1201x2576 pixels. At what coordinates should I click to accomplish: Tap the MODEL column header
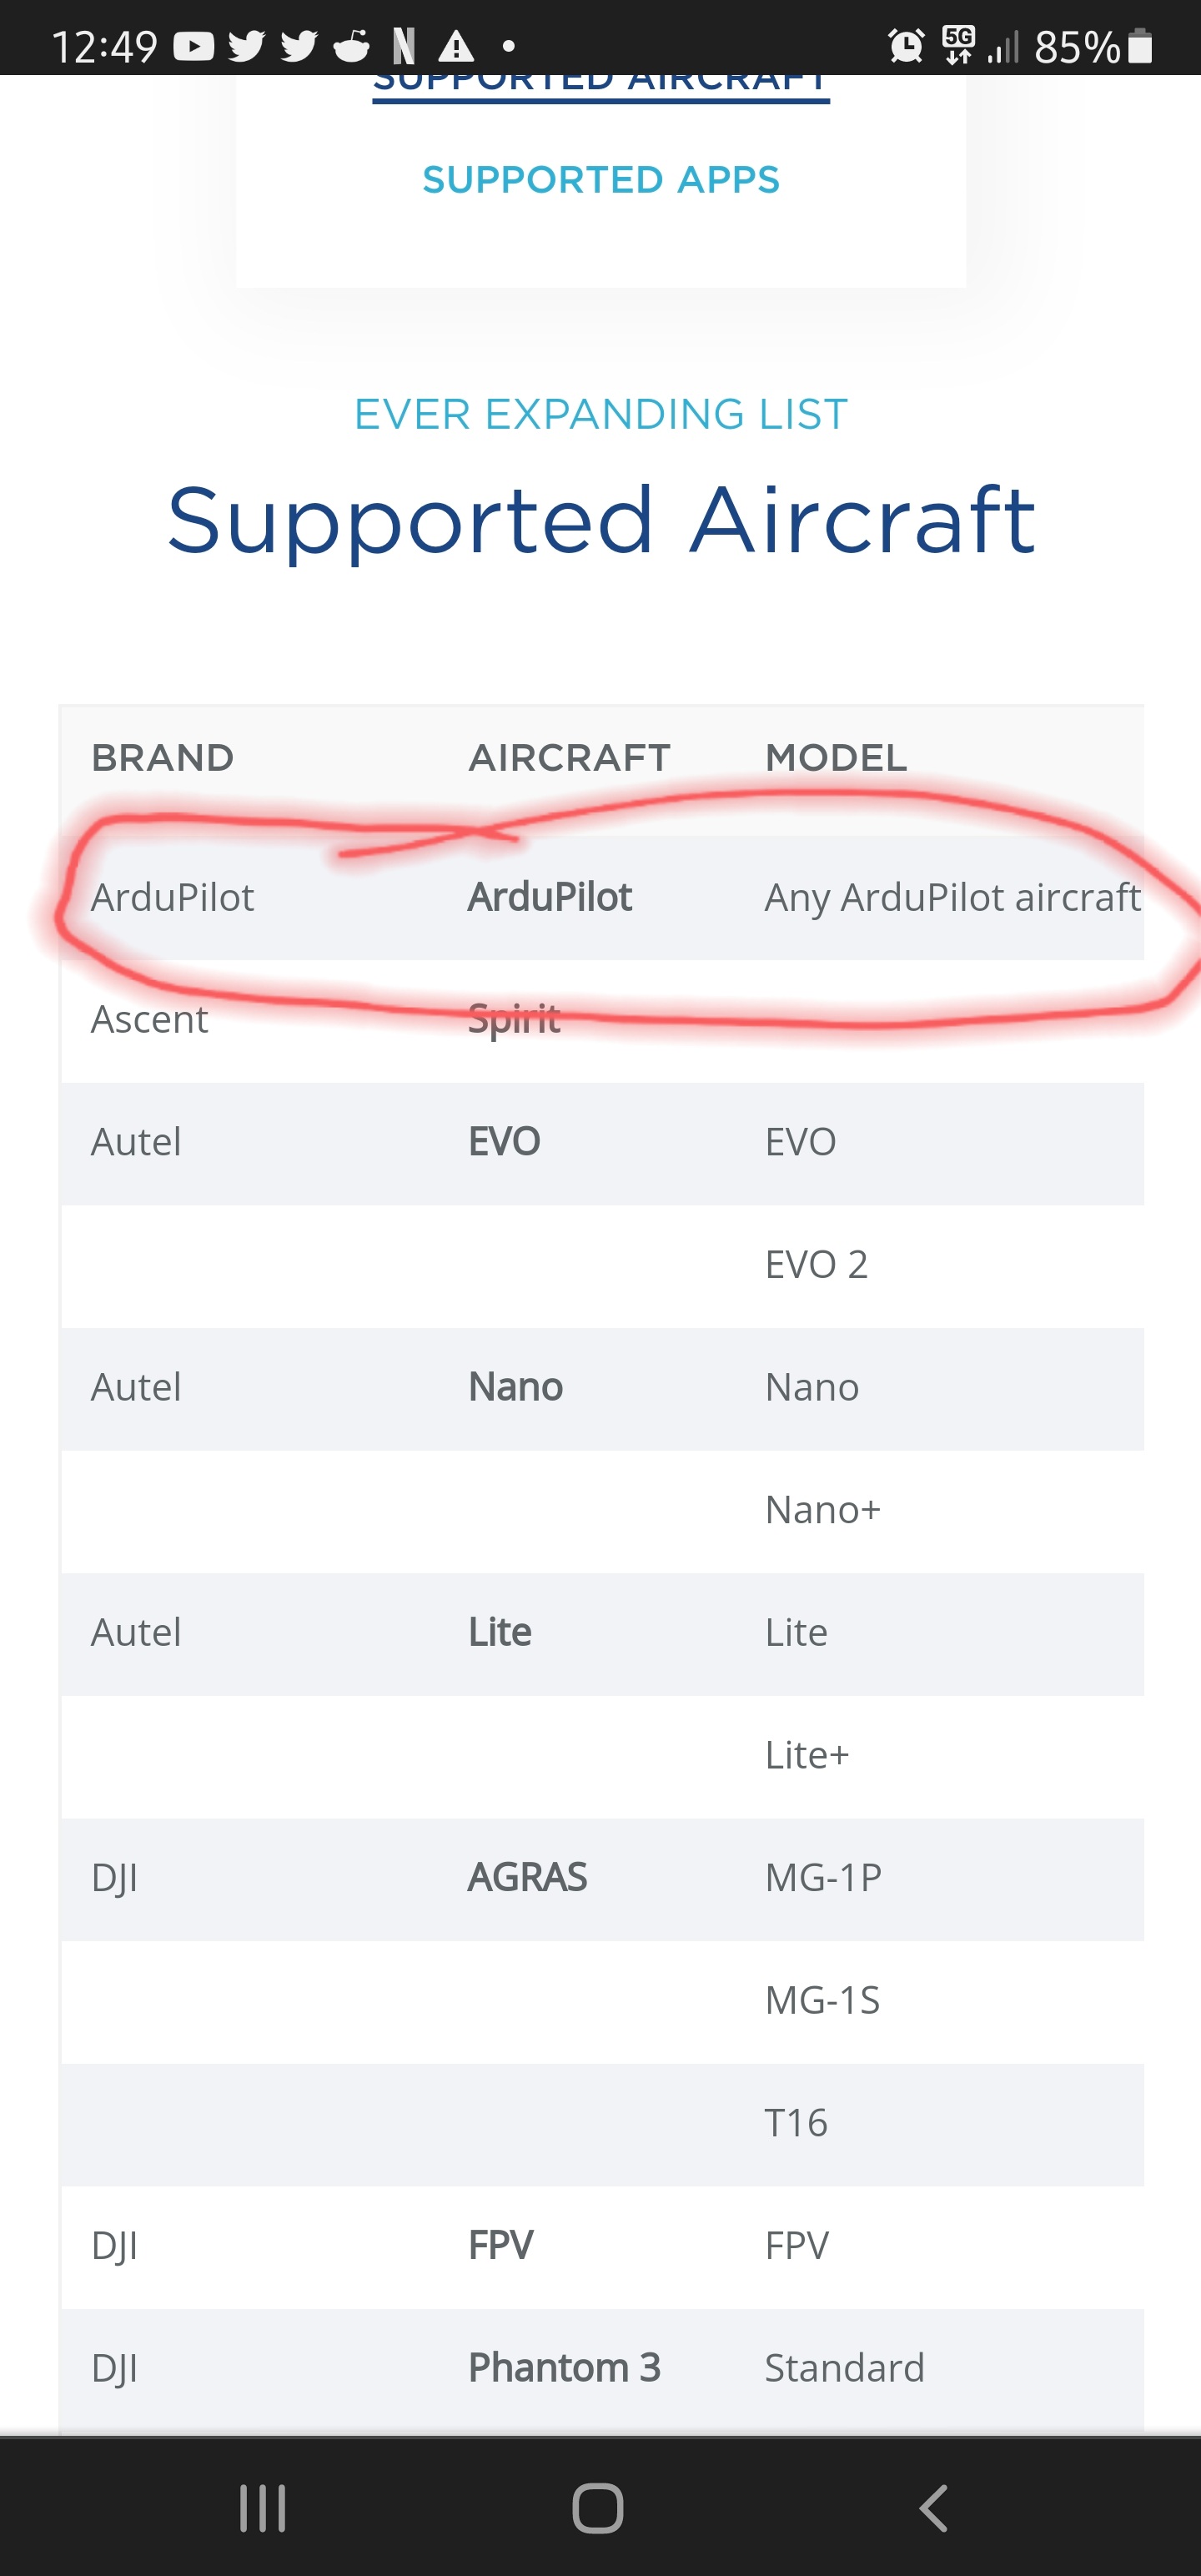(x=836, y=758)
